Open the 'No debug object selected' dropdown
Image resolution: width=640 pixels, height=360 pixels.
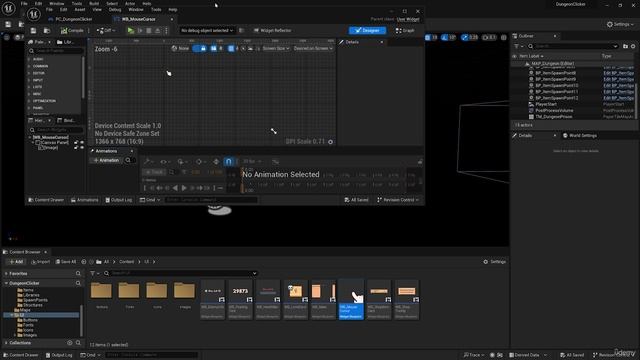click(207, 31)
